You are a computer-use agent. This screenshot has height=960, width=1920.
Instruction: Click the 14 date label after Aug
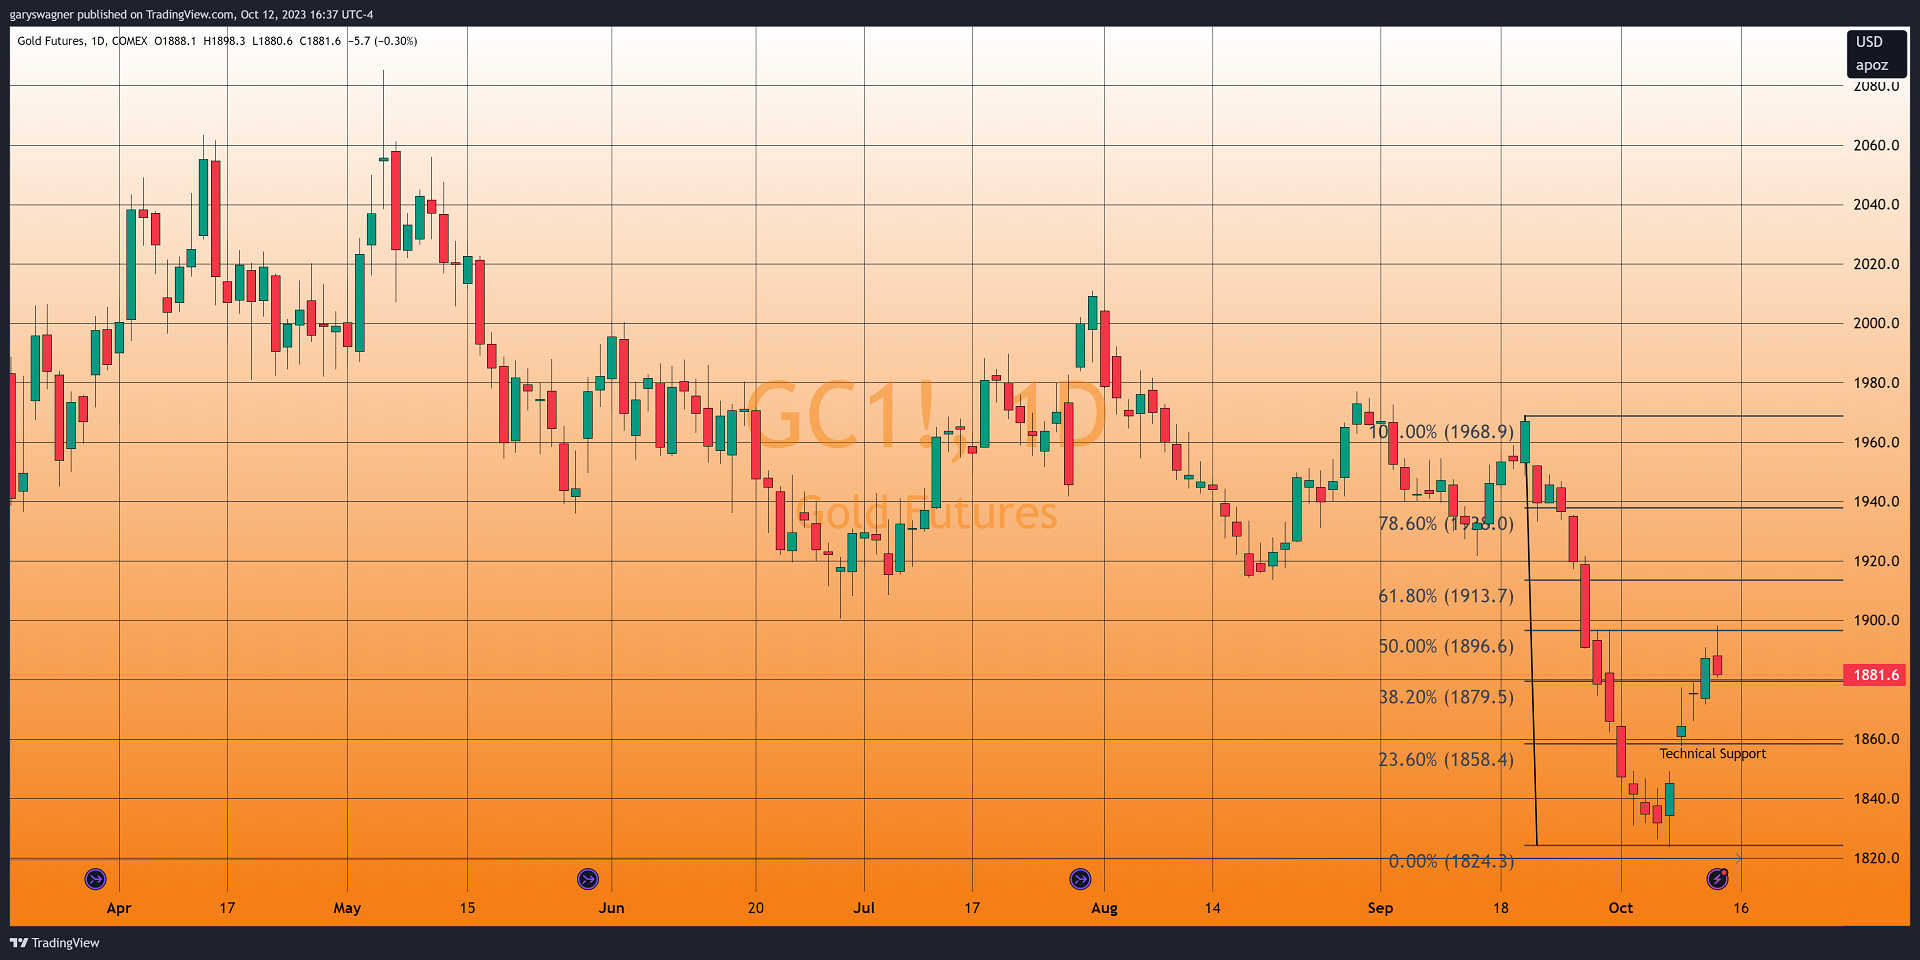pyautogui.click(x=1212, y=908)
